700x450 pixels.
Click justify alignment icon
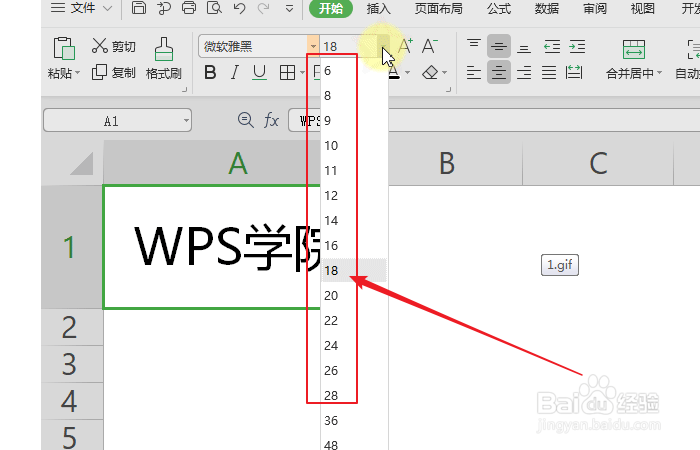[x=549, y=72]
